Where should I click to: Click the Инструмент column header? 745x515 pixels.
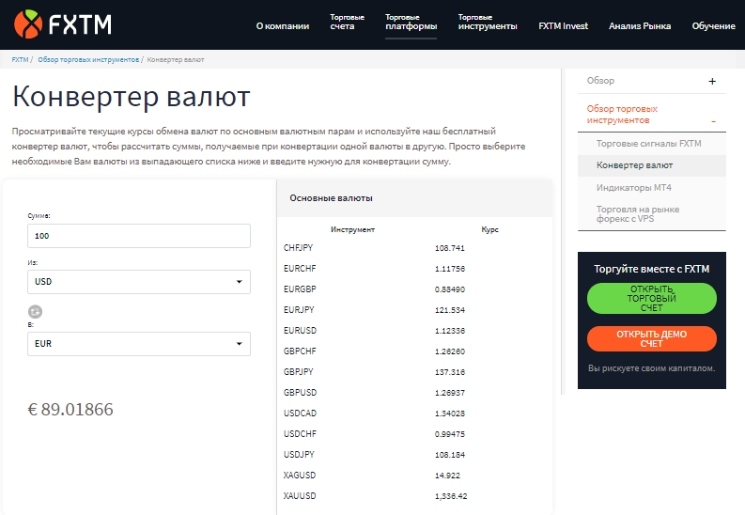(x=353, y=229)
